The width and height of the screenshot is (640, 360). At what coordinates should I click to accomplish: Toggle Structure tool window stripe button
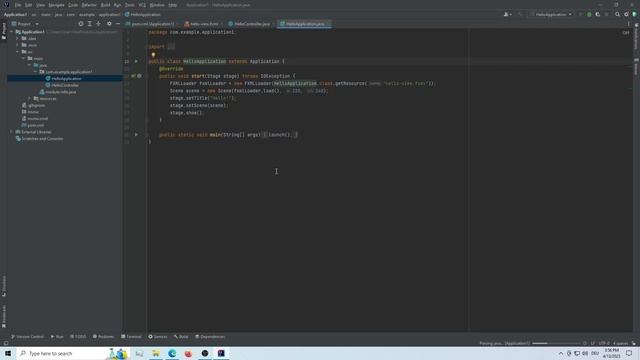4,286
